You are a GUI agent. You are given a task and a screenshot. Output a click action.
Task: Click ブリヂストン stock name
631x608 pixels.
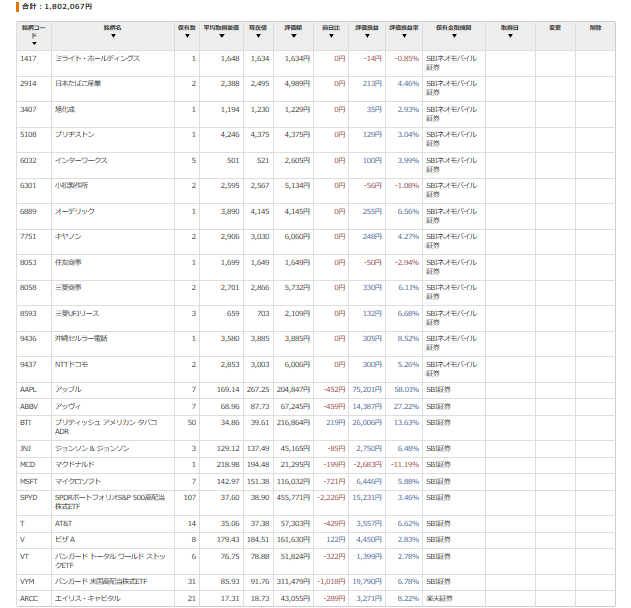tap(74, 134)
